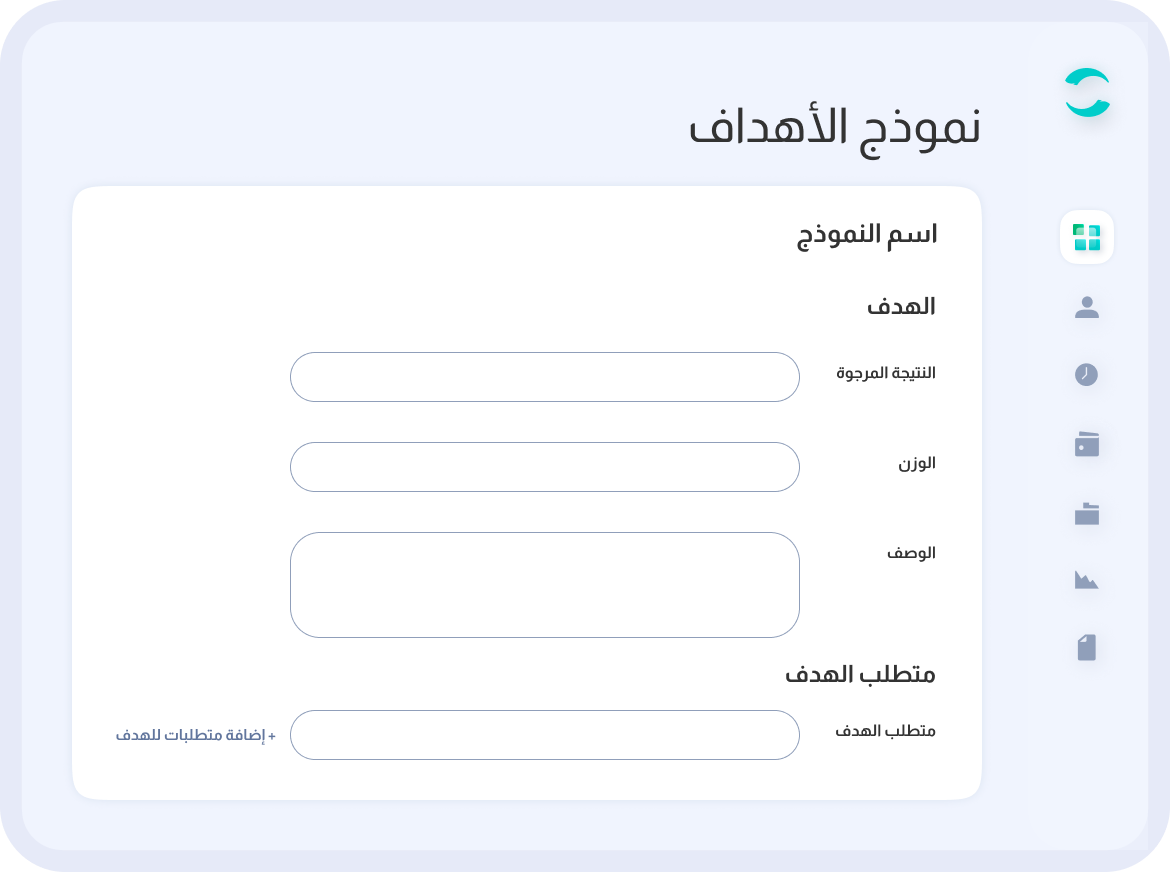Click the نموذج الأهداف page title
This screenshot has width=1170, height=872.
point(835,128)
